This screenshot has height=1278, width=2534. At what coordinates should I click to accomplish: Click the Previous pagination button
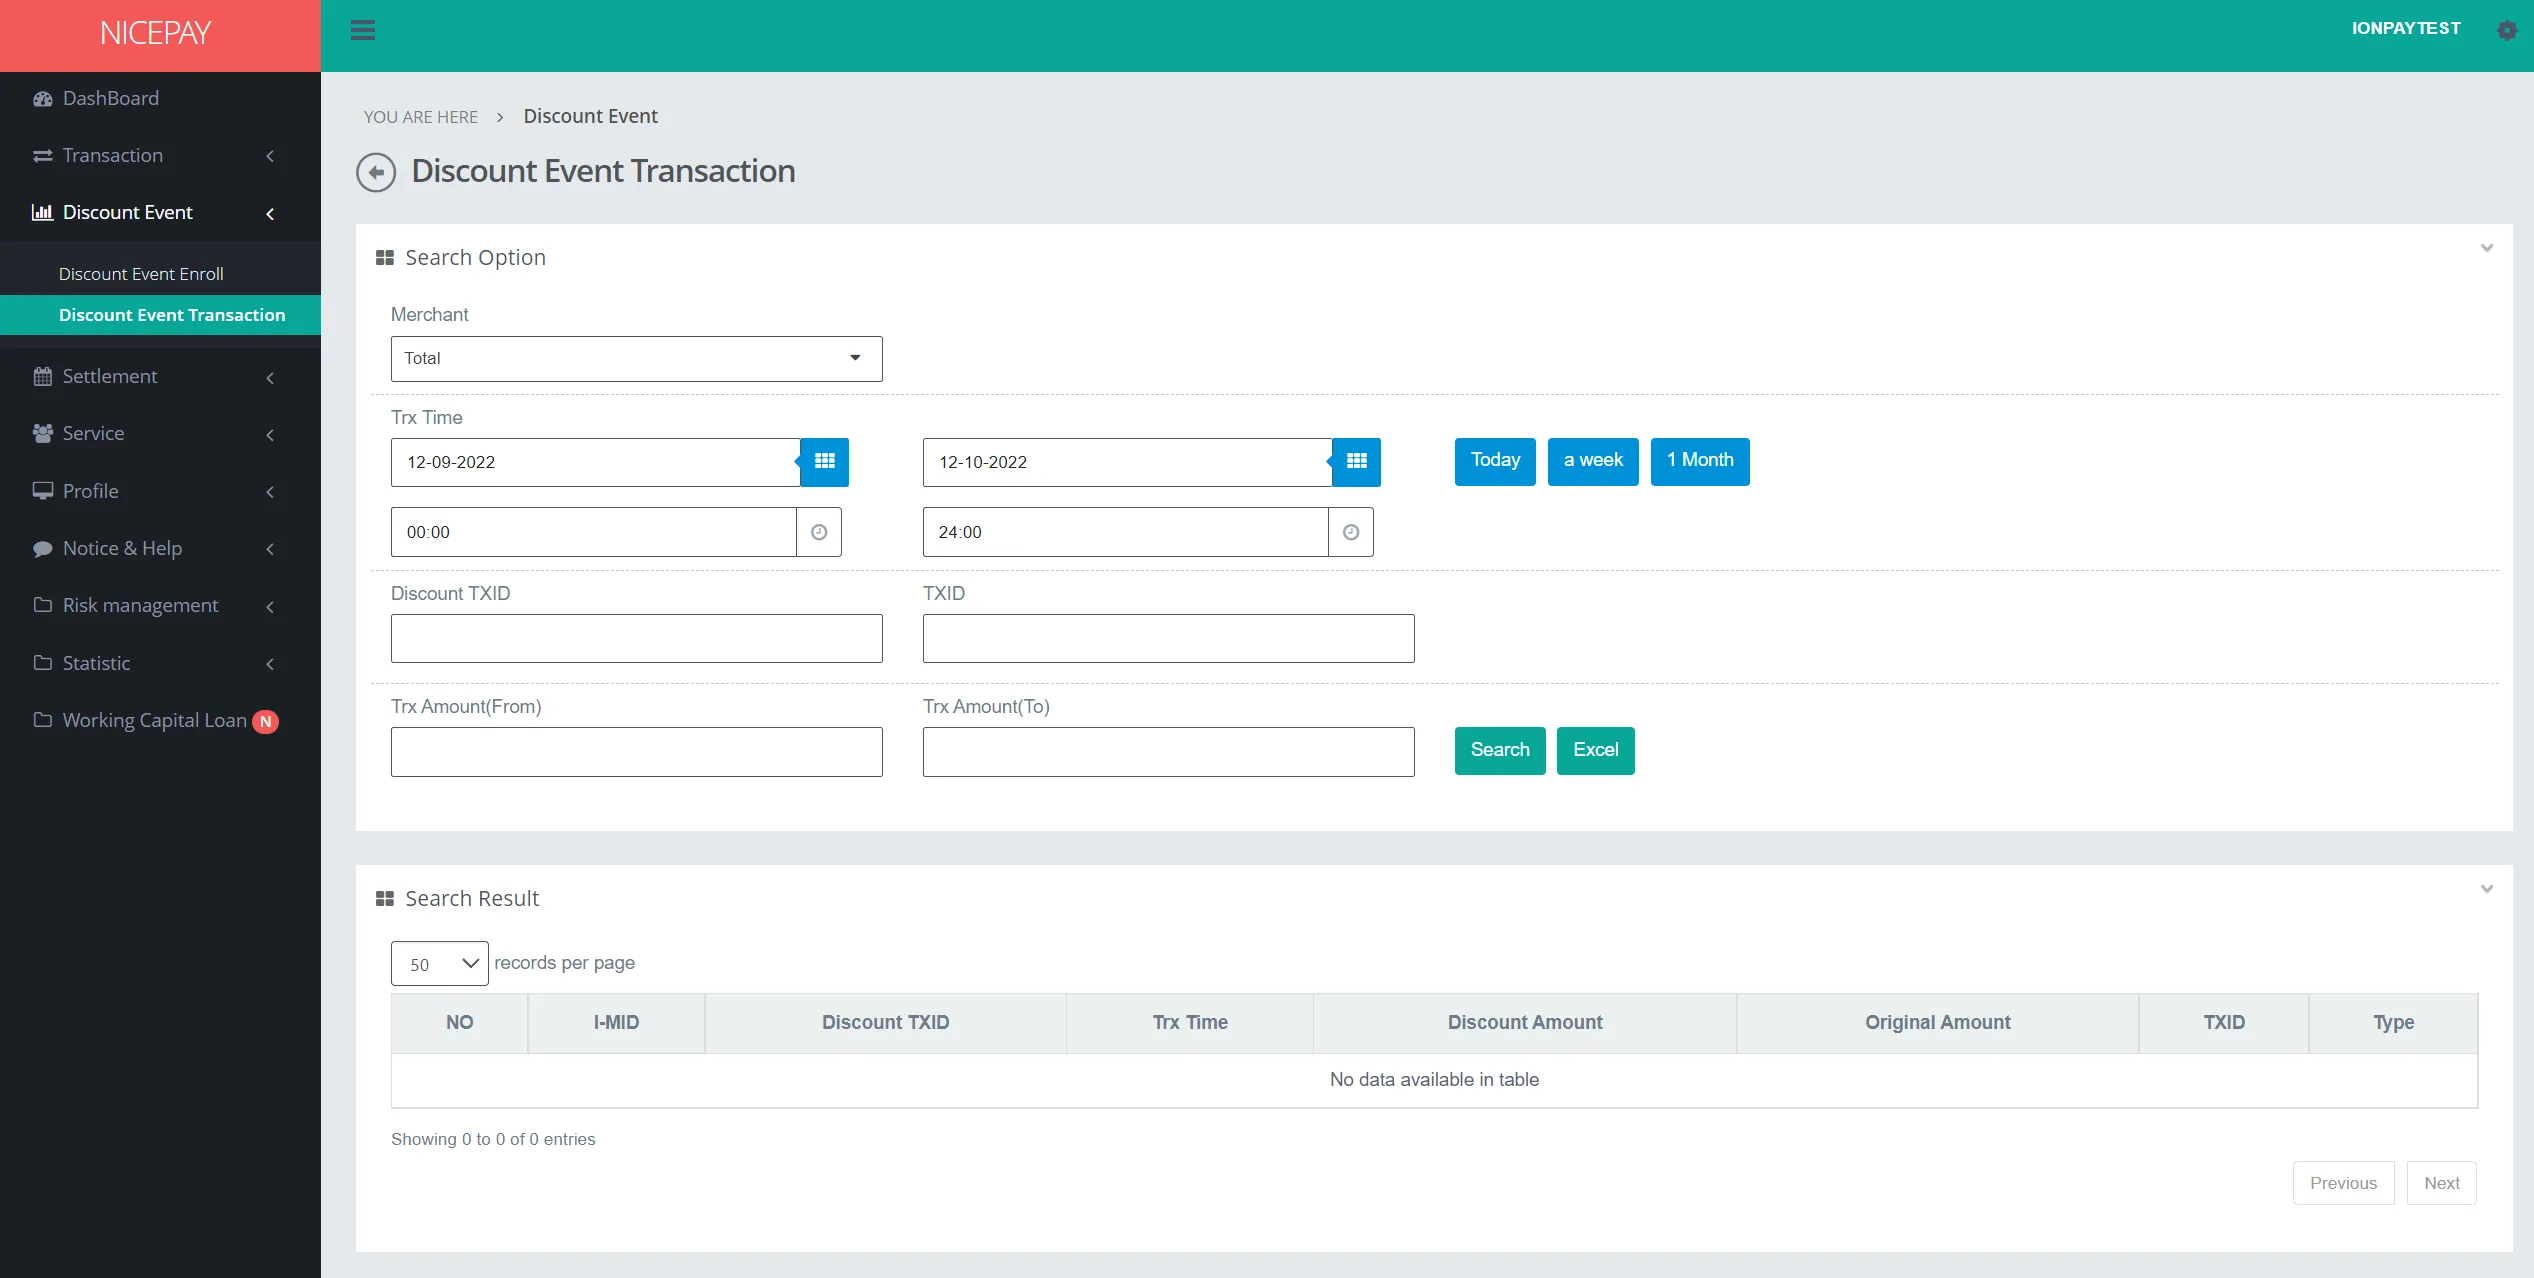coord(2344,1183)
